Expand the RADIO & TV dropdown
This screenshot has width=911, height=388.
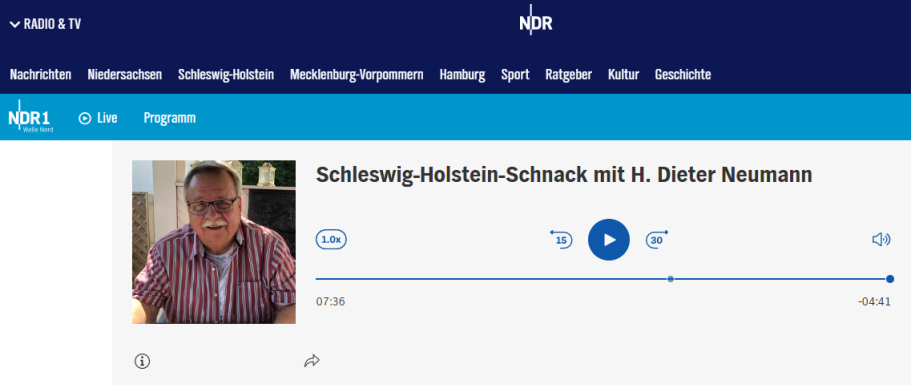(45, 24)
